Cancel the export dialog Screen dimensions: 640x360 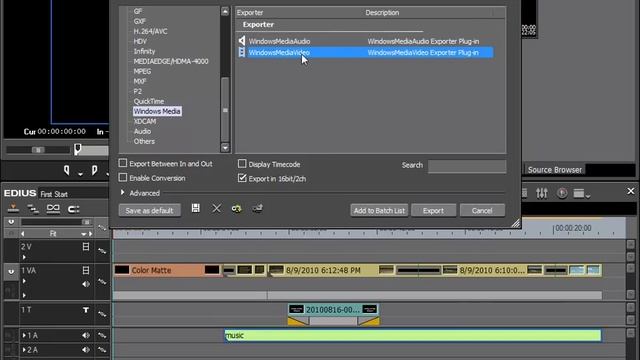[x=482, y=211]
